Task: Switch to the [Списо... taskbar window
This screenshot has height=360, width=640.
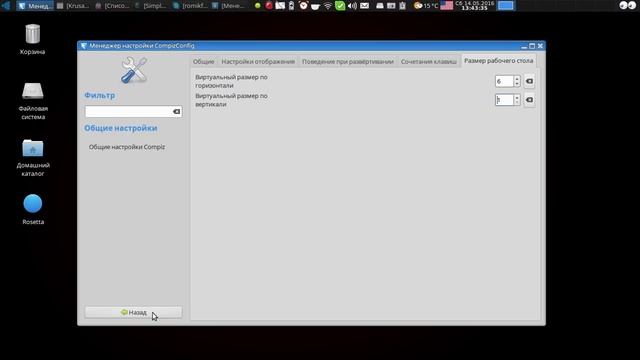Action: [x=113, y=6]
